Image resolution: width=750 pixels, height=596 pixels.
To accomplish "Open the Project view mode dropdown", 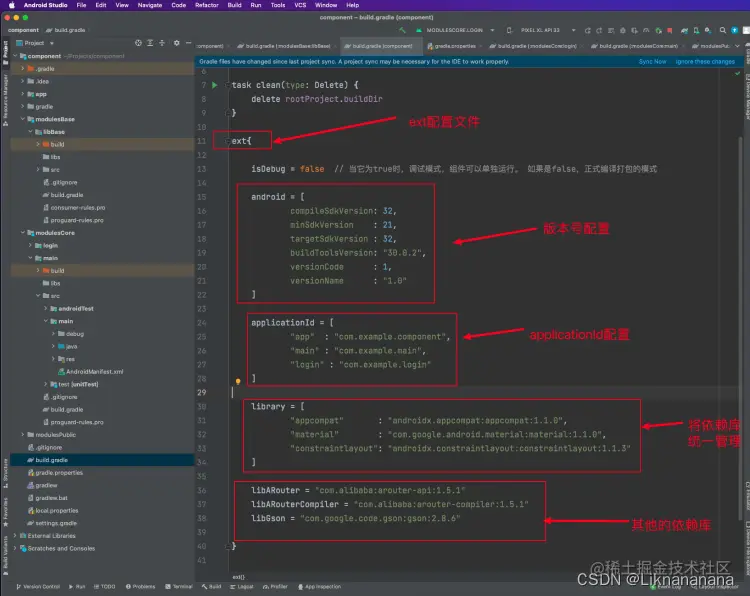I will (x=35, y=43).
